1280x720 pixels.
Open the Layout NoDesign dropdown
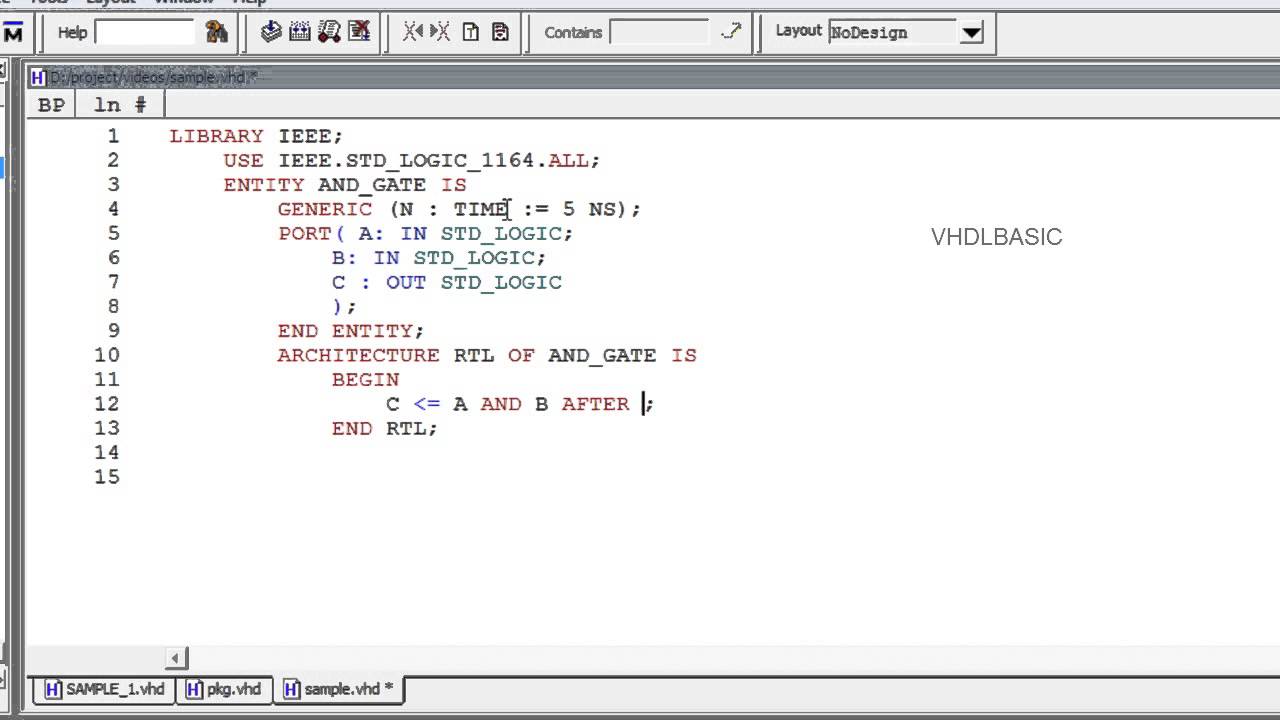click(x=971, y=32)
